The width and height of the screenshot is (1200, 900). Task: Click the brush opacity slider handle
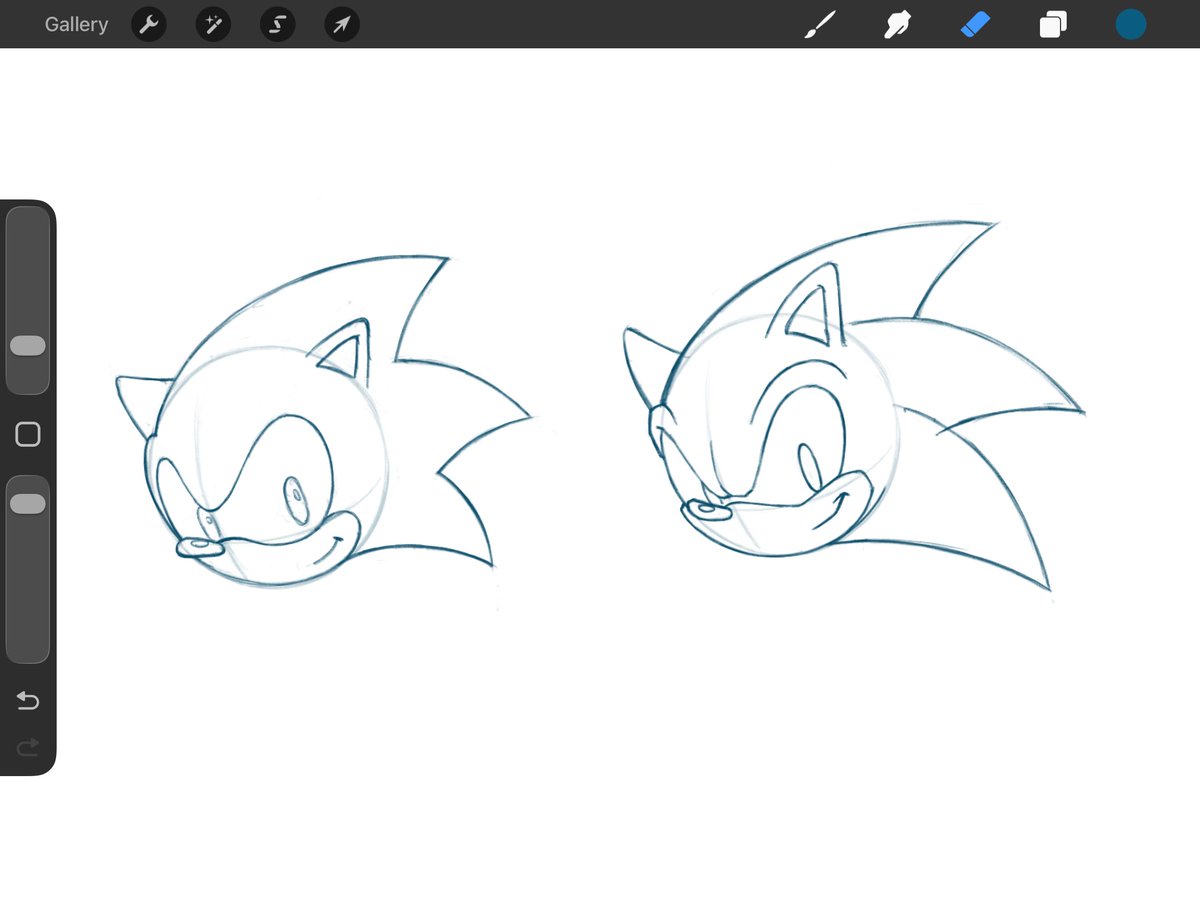tap(28, 504)
